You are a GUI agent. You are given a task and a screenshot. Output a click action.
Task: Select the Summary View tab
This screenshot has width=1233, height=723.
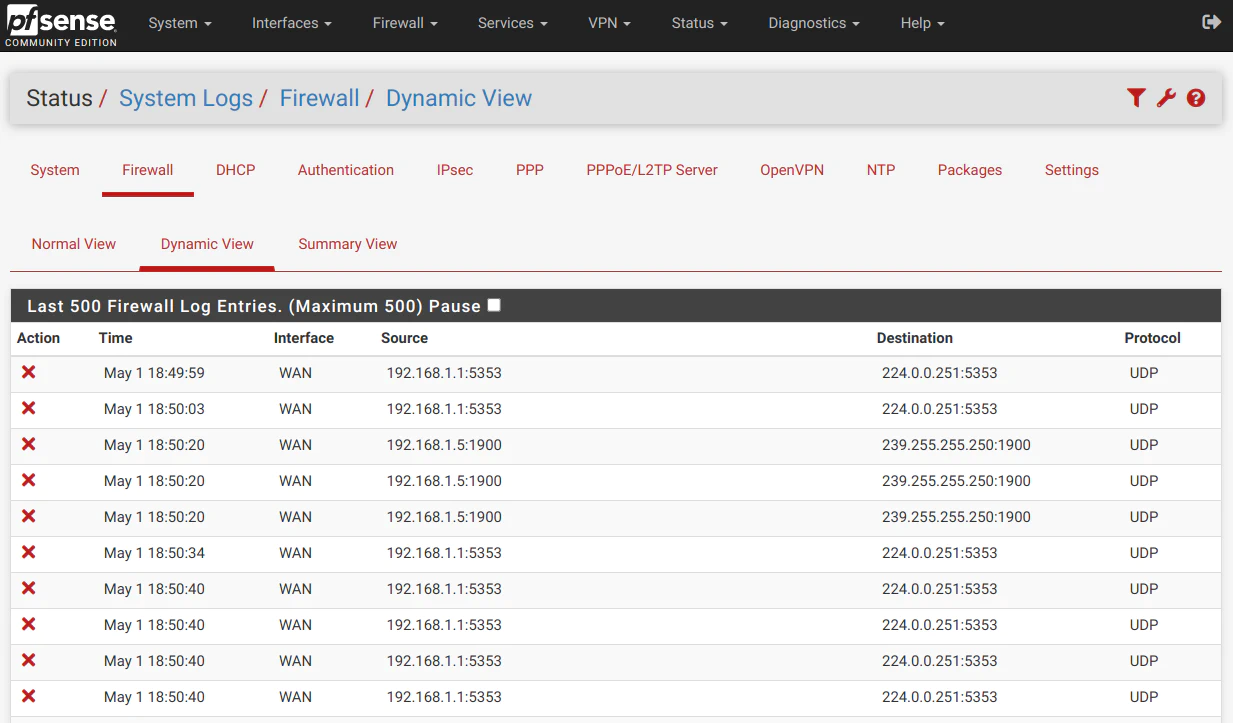[348, 244]
